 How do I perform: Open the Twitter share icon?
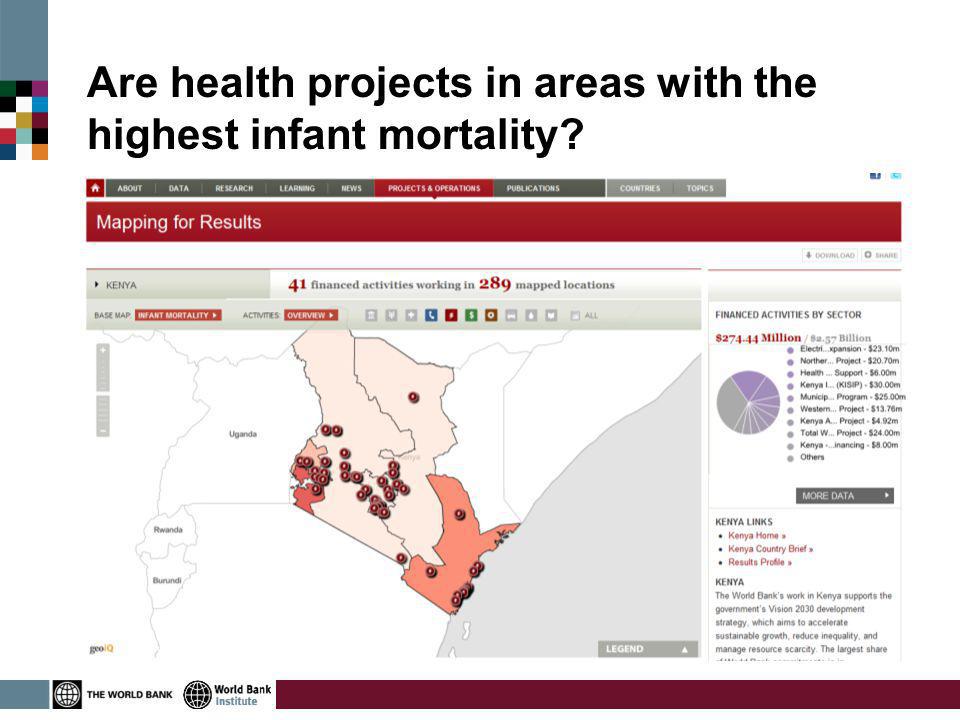point(896,176)
